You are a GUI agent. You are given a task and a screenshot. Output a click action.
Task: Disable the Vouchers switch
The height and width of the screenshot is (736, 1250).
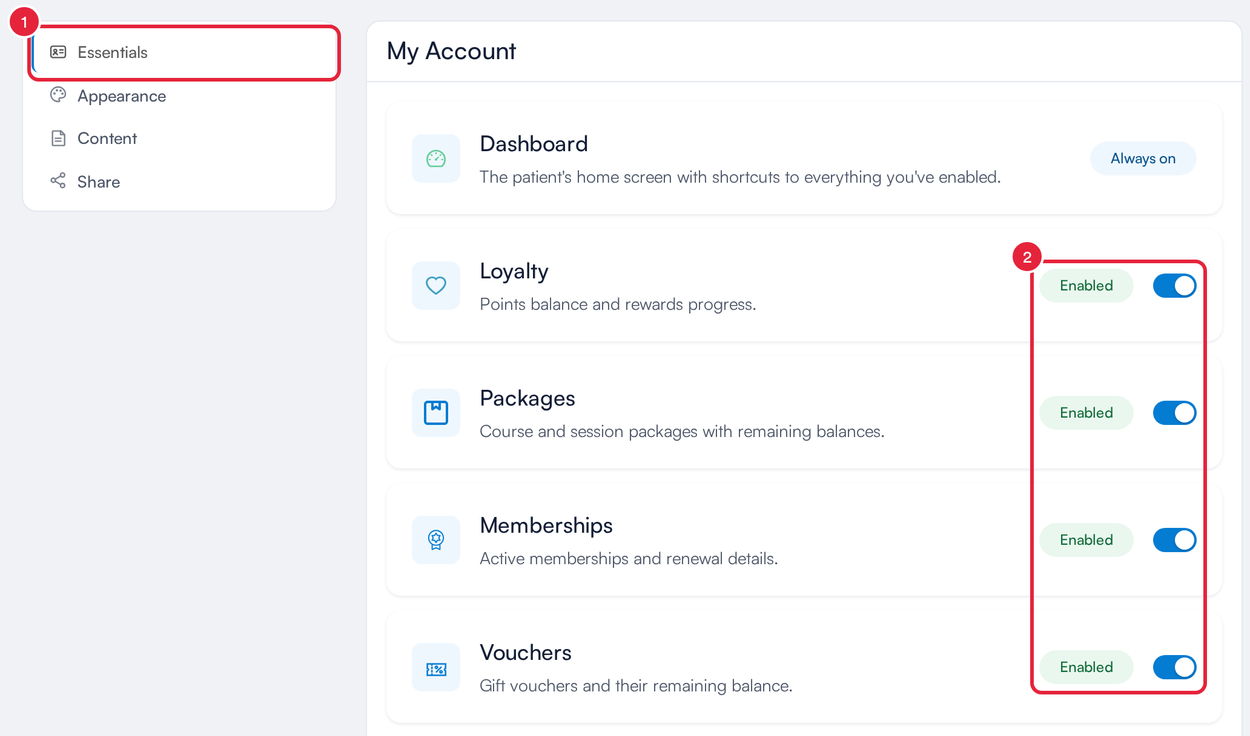1174,667
